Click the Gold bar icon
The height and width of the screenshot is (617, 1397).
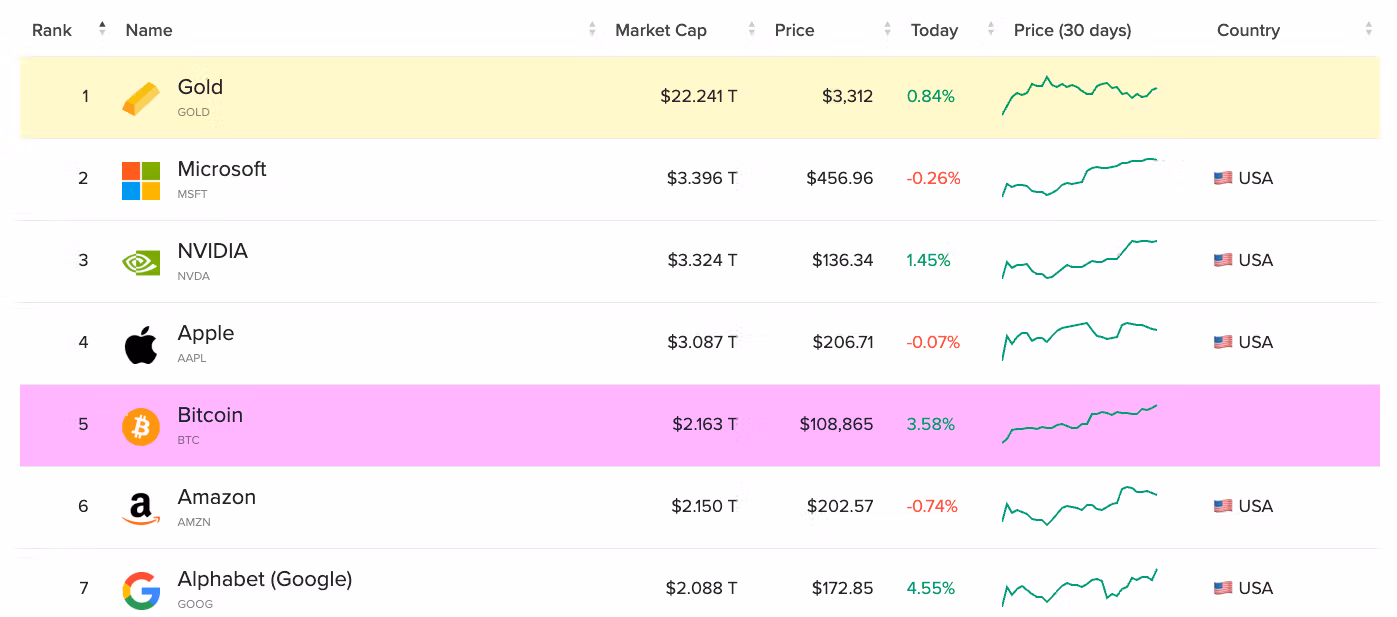click(141, 98)
